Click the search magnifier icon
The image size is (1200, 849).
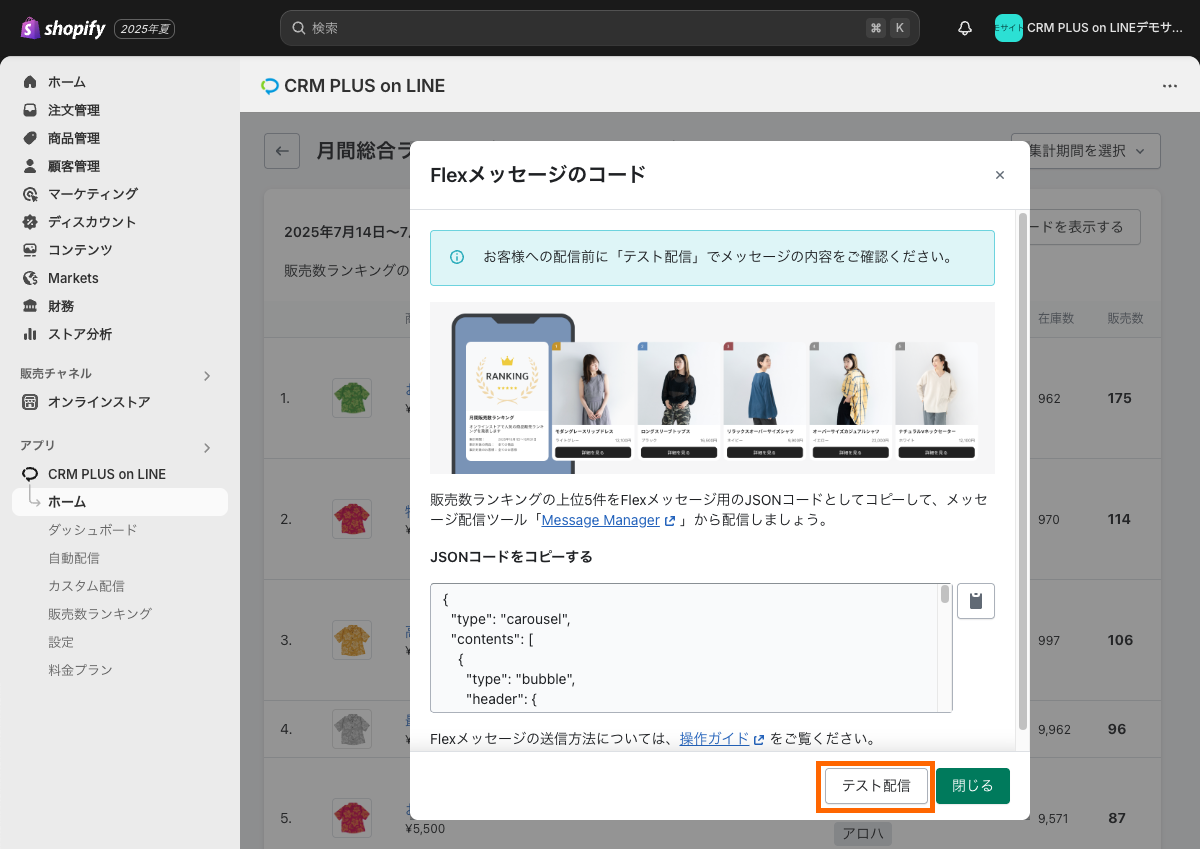click(x=298, y=28)
